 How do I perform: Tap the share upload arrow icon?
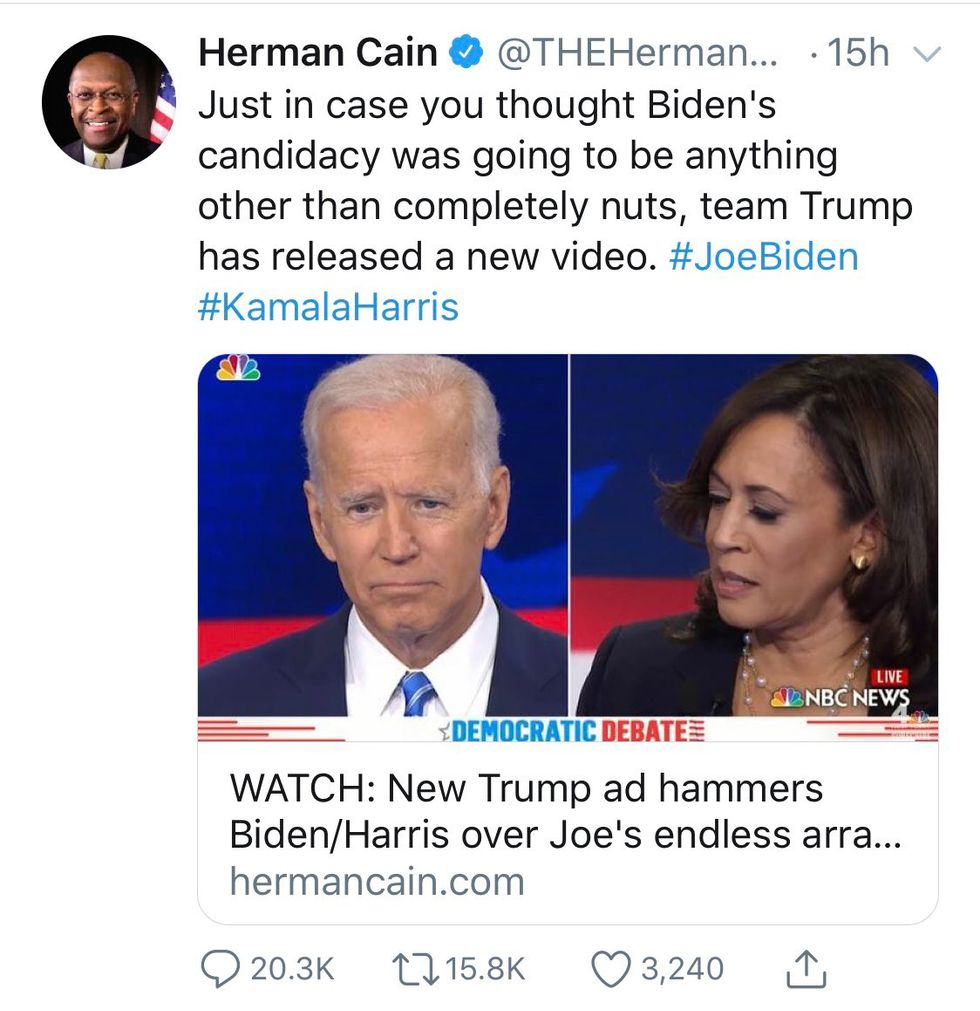[803, 967]
